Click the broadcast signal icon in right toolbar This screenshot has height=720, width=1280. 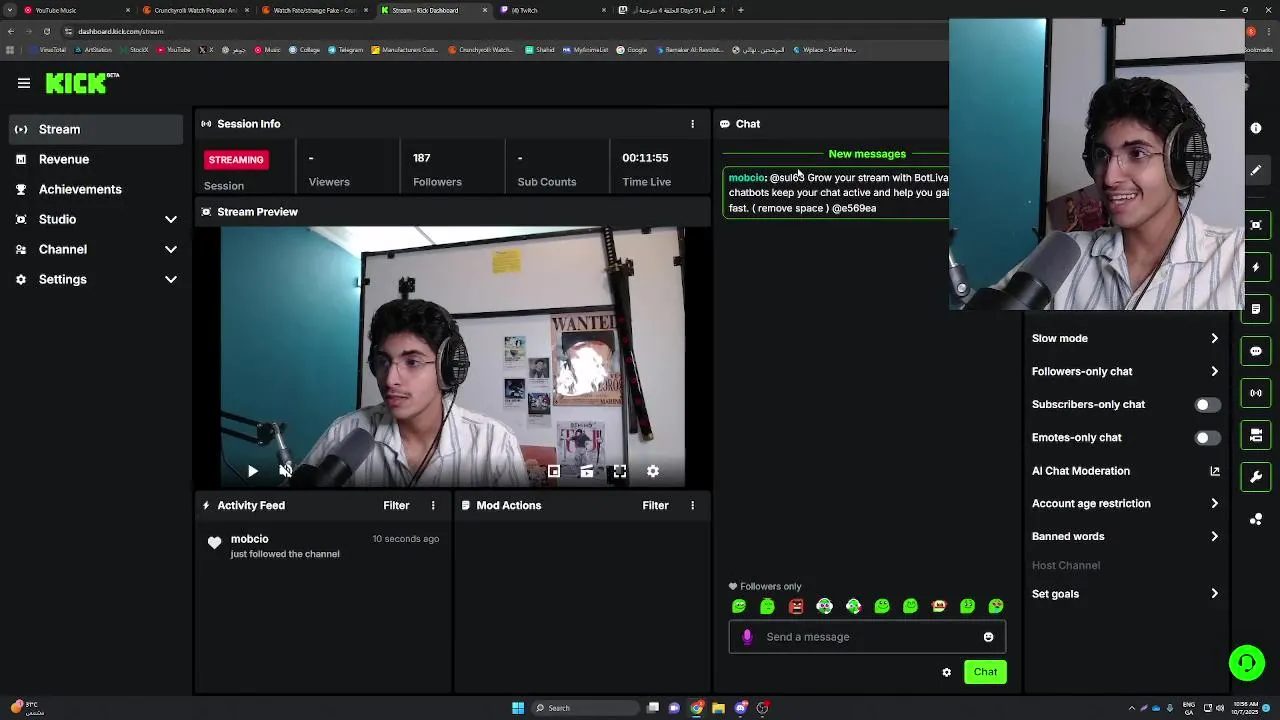pyautogui.click(x=1256, y=393)
